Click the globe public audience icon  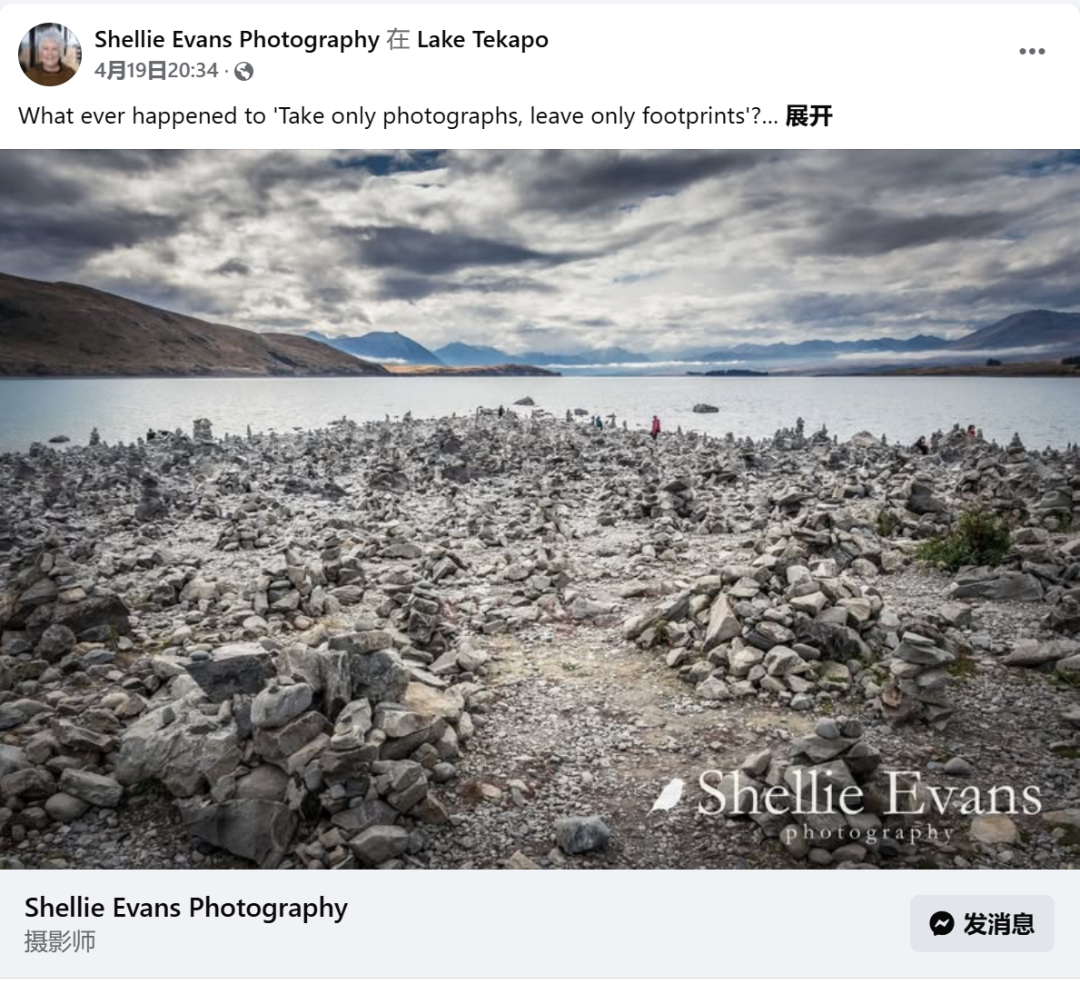coord(243,71)
